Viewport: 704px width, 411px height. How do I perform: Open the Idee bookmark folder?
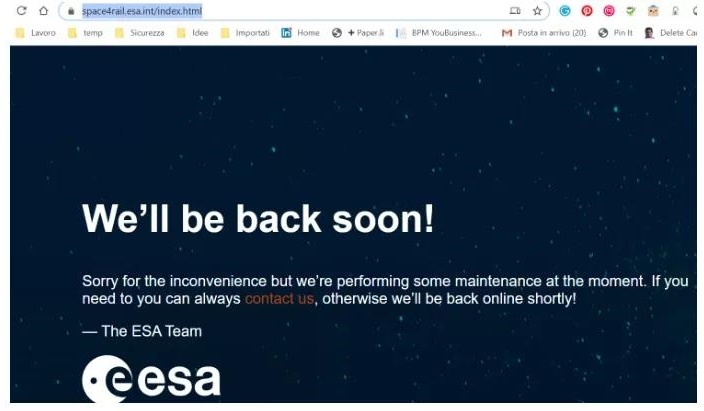coord(193,33)
